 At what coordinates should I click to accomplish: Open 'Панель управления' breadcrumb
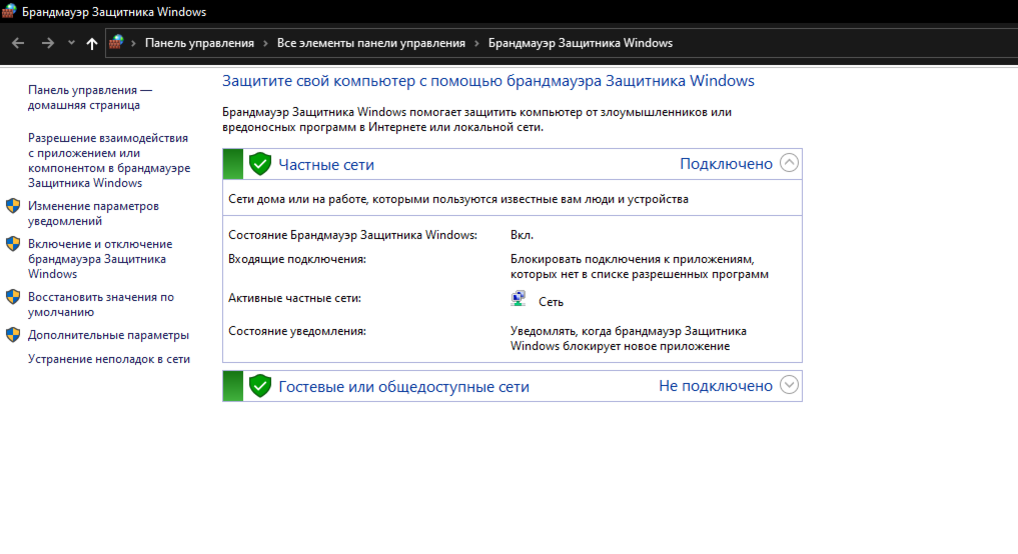click(199, 43)
